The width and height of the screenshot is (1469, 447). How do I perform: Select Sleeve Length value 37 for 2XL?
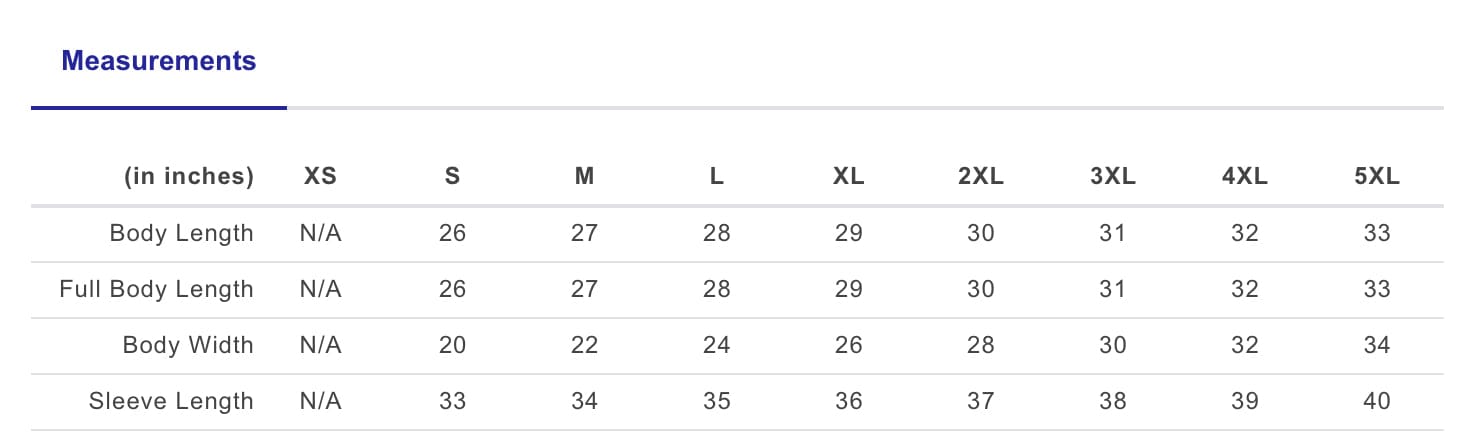point(980,401)
